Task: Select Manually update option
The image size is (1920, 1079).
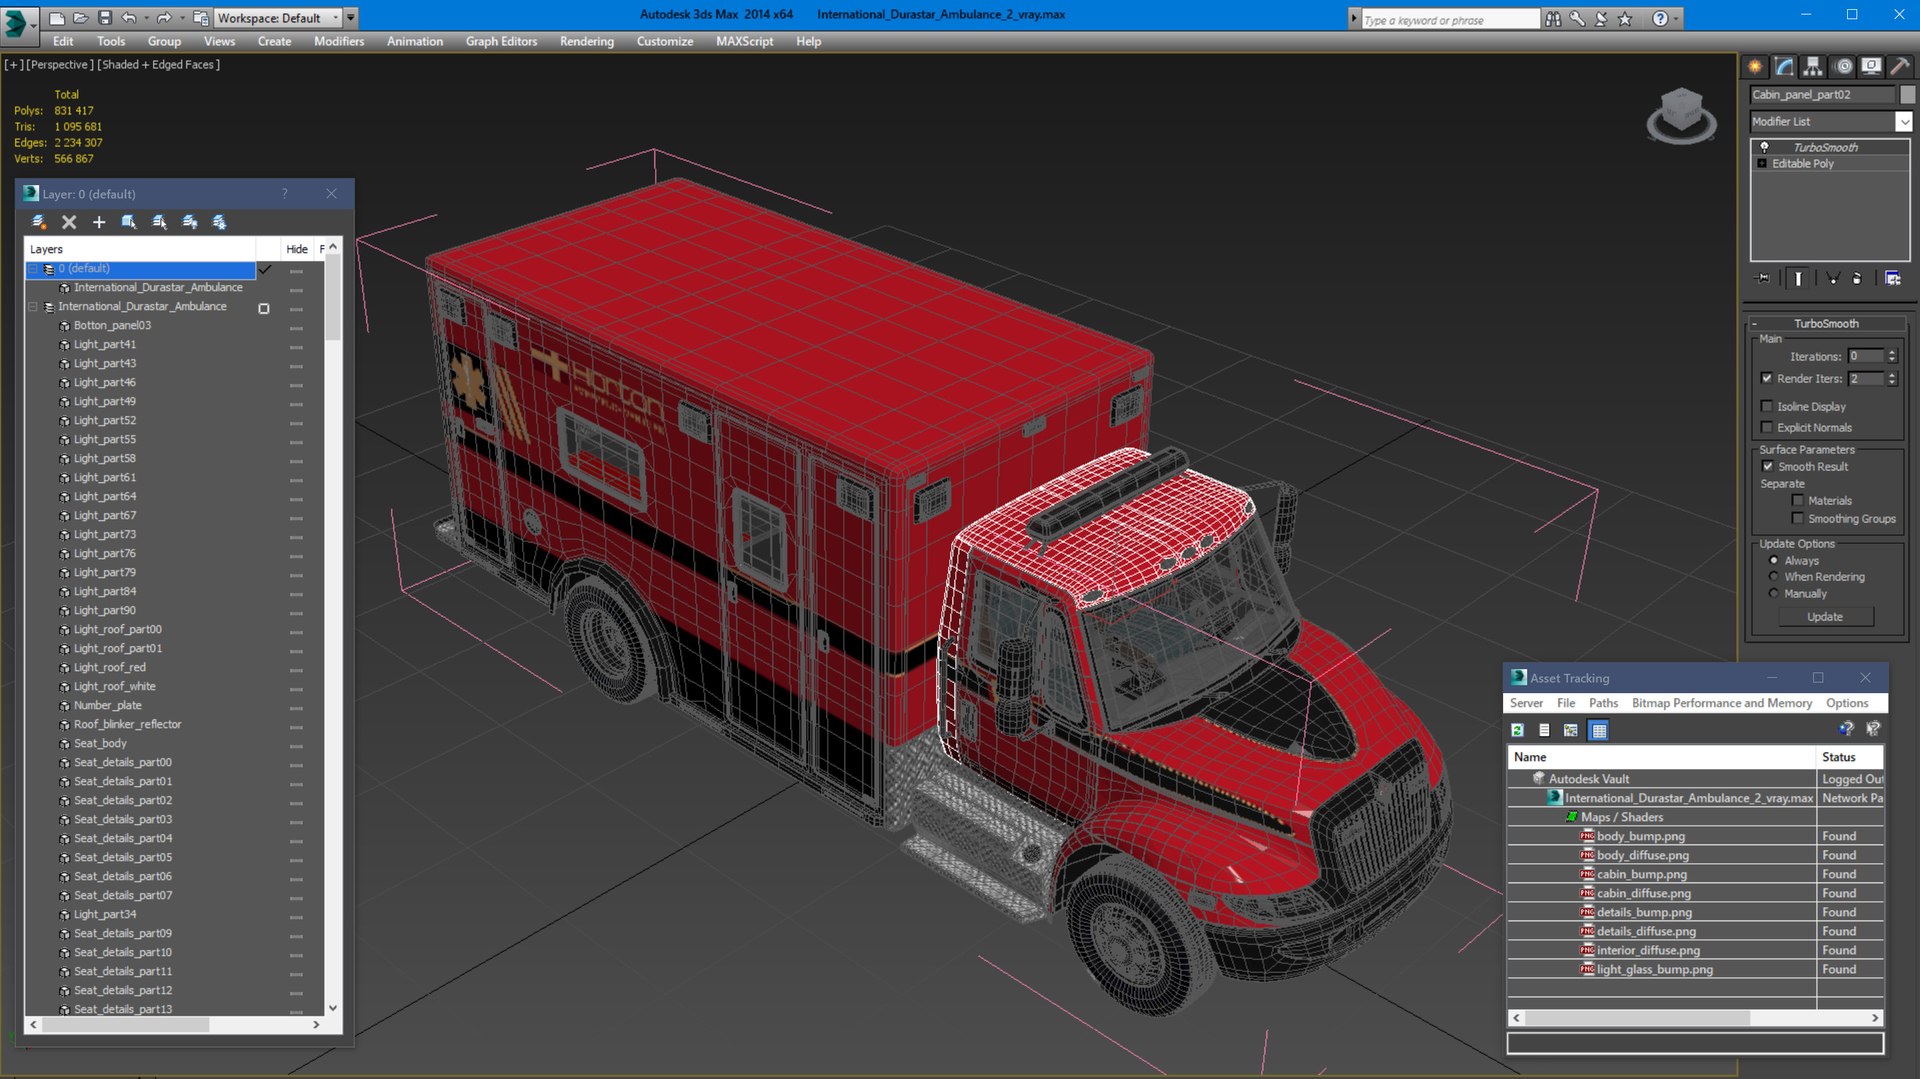Action: pyautogui.click(x=1774, y=593)
